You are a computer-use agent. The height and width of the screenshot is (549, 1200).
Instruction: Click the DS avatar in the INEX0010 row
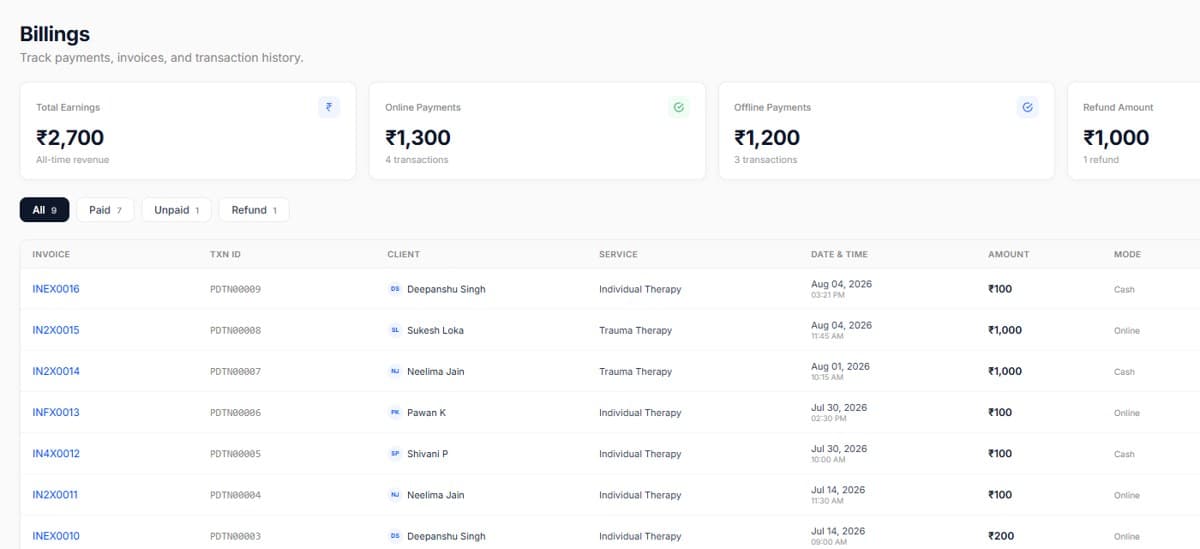395,536
